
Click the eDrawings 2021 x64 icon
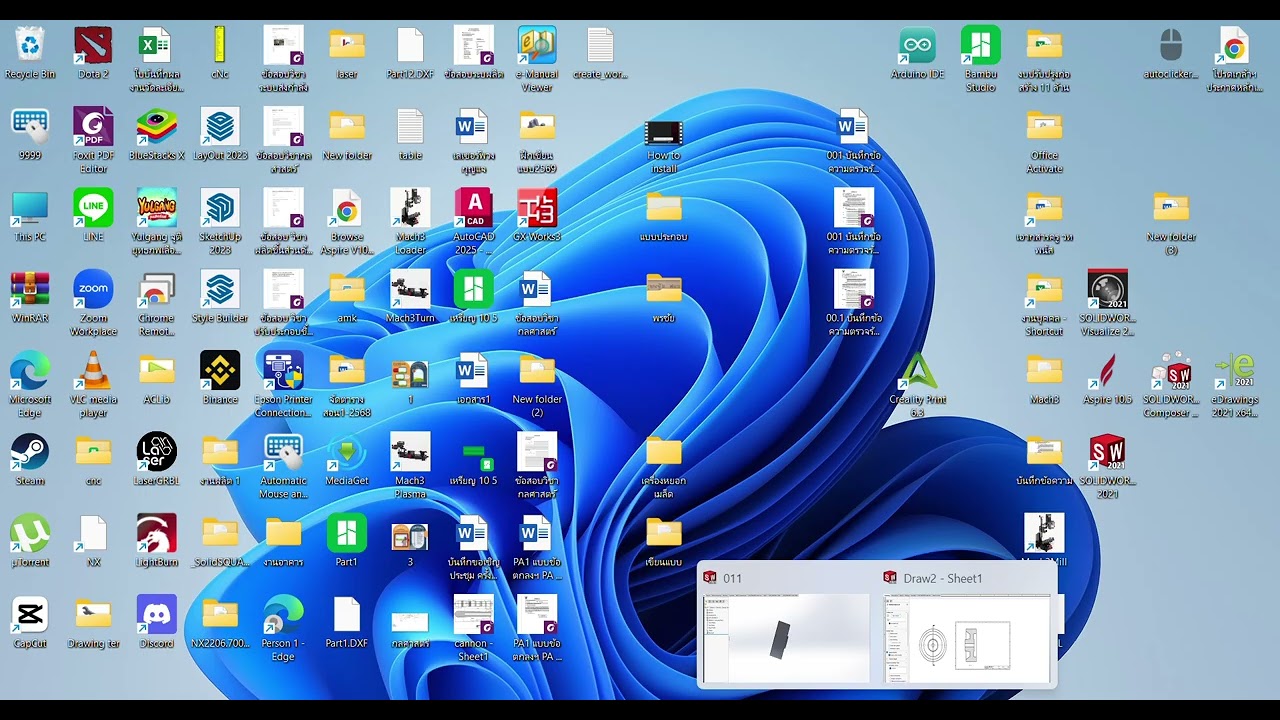pos(1234,385)
